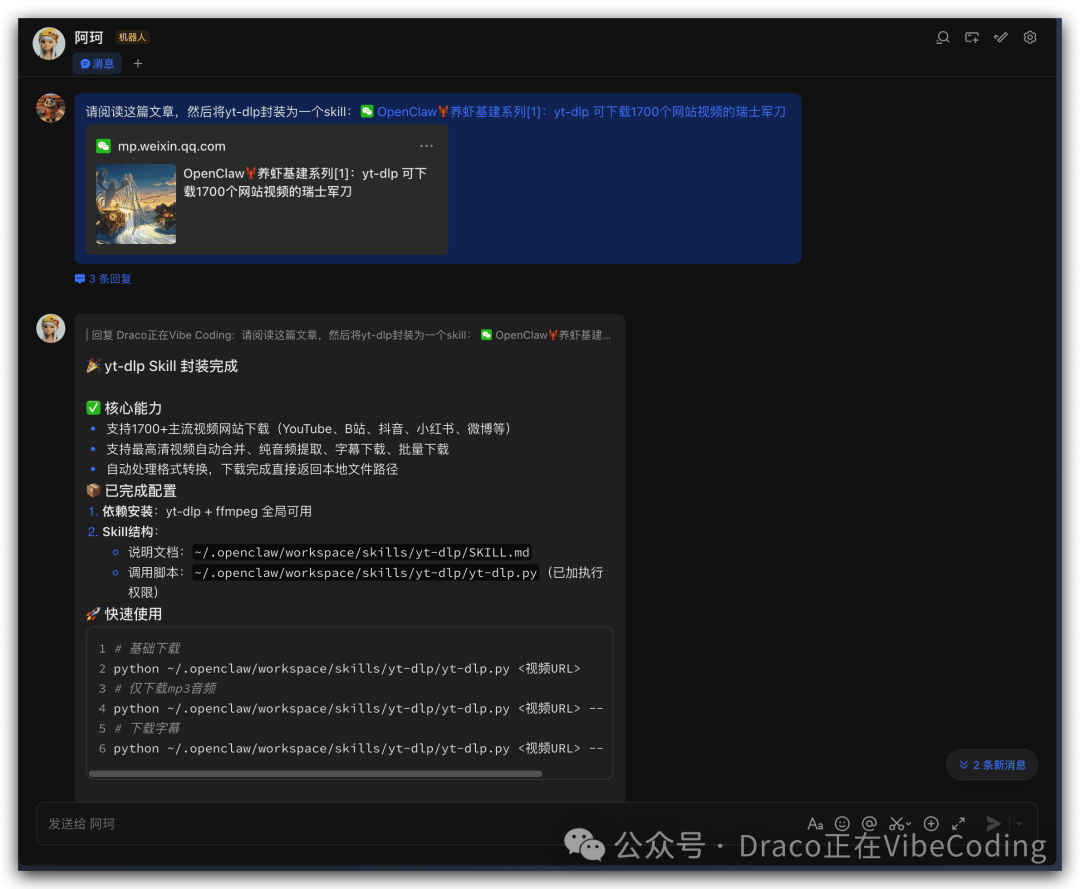Open the tasks checkmark icon in the header
This screenshot has width=1080, height=889.
pyautogui.click(x=1000, y=37)
